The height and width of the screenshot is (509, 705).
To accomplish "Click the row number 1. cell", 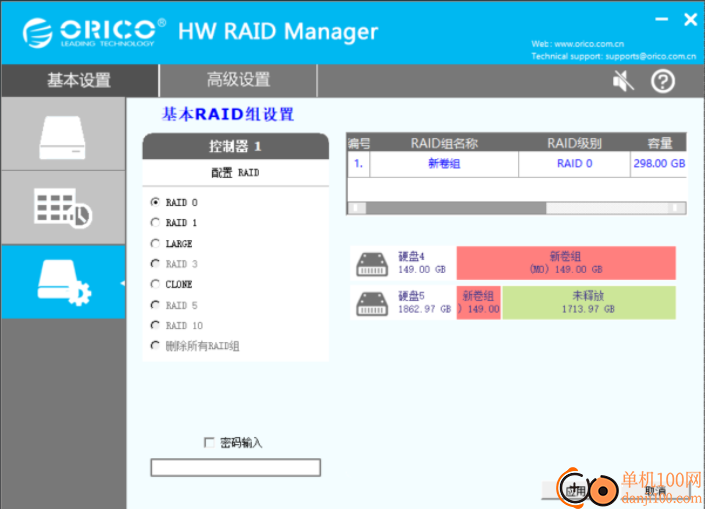I will point(359,164).
